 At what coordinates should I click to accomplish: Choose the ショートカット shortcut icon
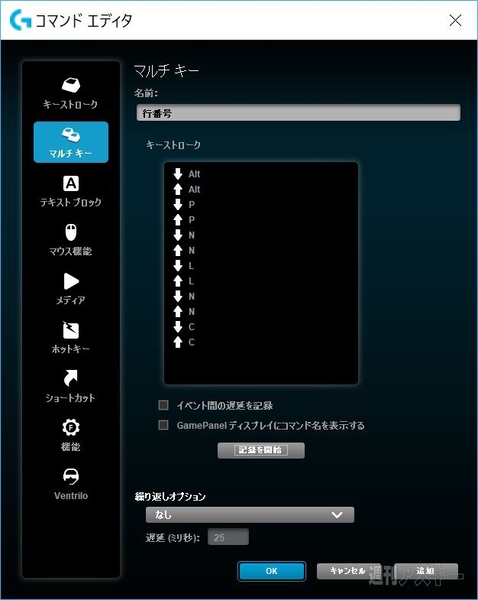(71, 378)
